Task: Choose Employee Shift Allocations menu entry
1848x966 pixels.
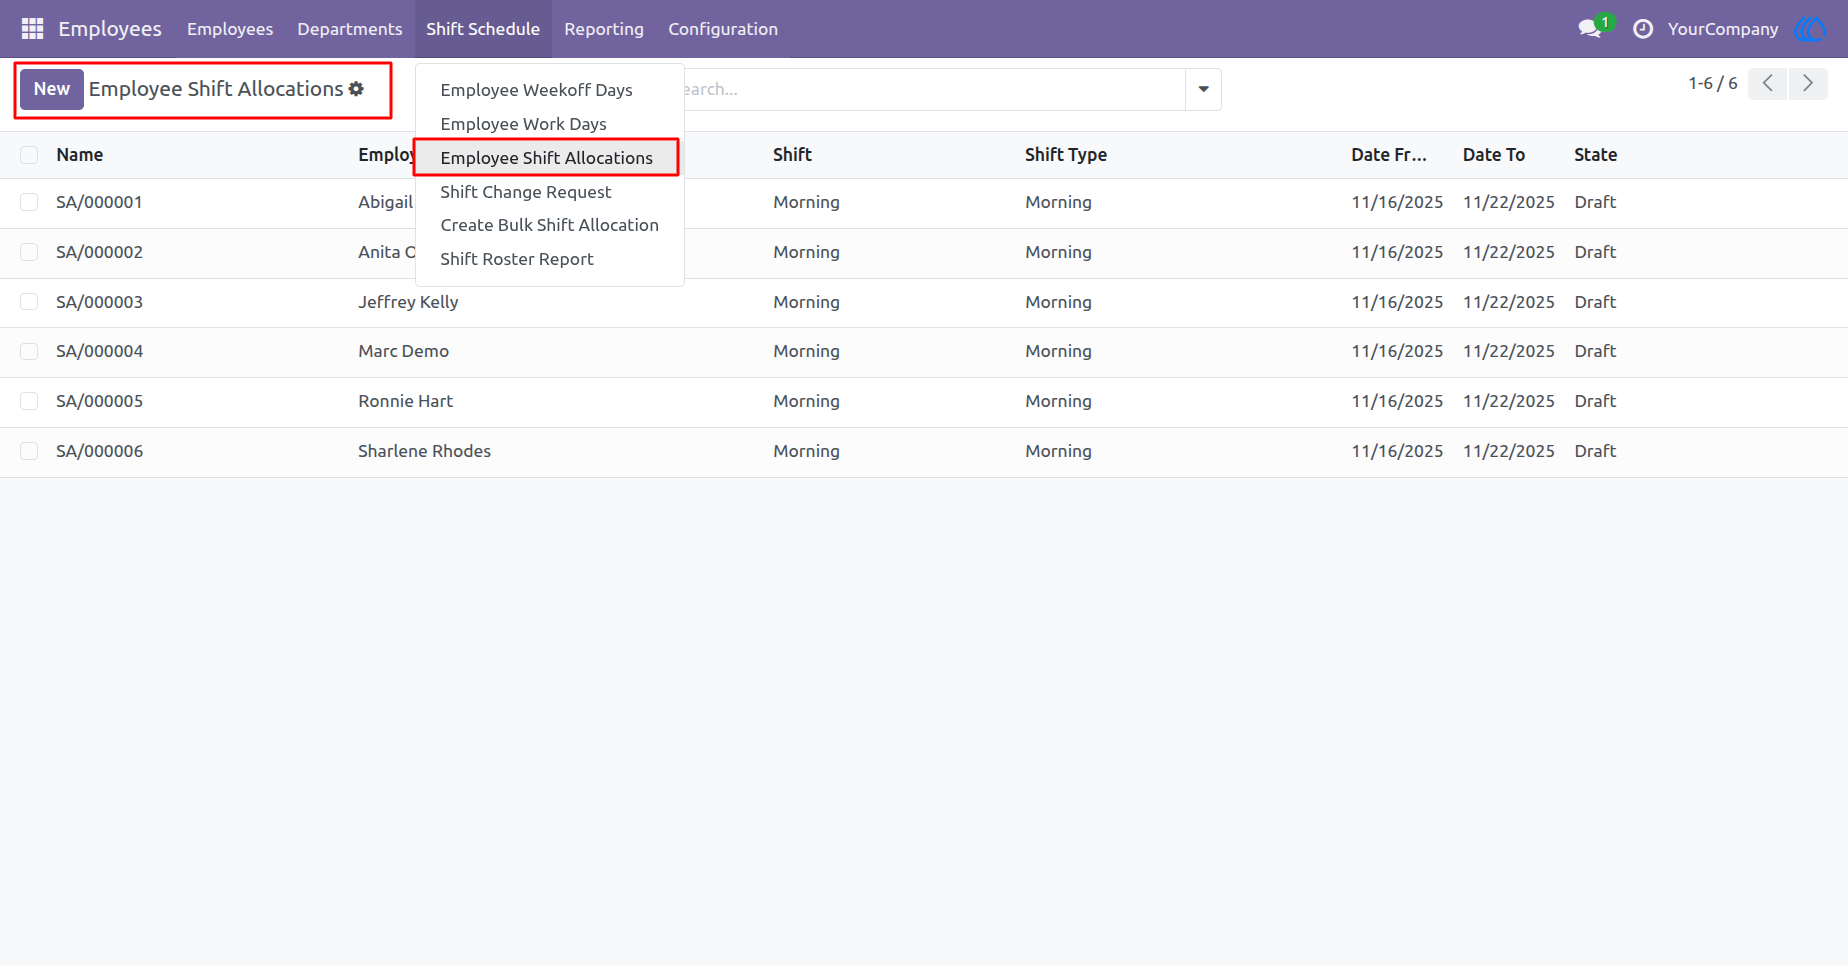Action: (x=549, y=158)
